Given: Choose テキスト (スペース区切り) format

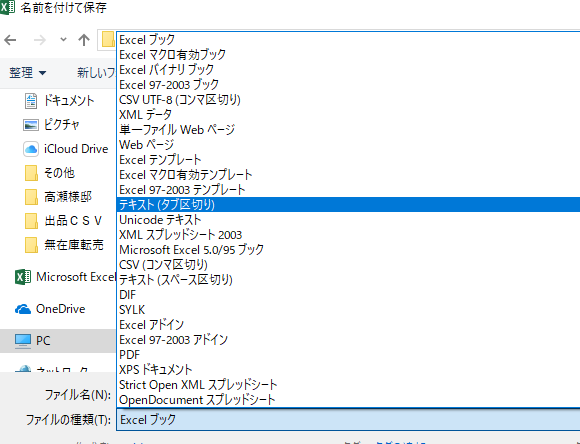Looking at the screenshot, I should click(x=348, y=280).
